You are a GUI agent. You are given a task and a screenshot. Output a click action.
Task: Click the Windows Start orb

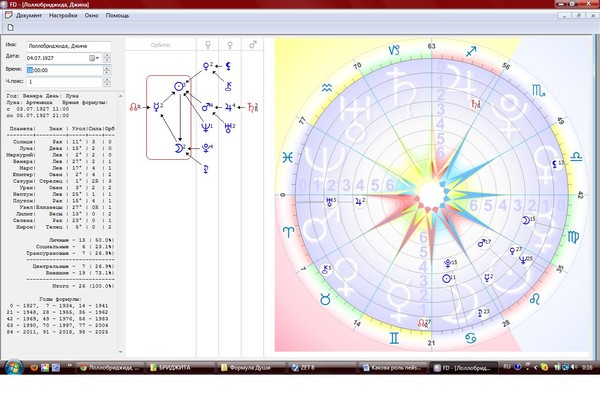coord(14,368)
